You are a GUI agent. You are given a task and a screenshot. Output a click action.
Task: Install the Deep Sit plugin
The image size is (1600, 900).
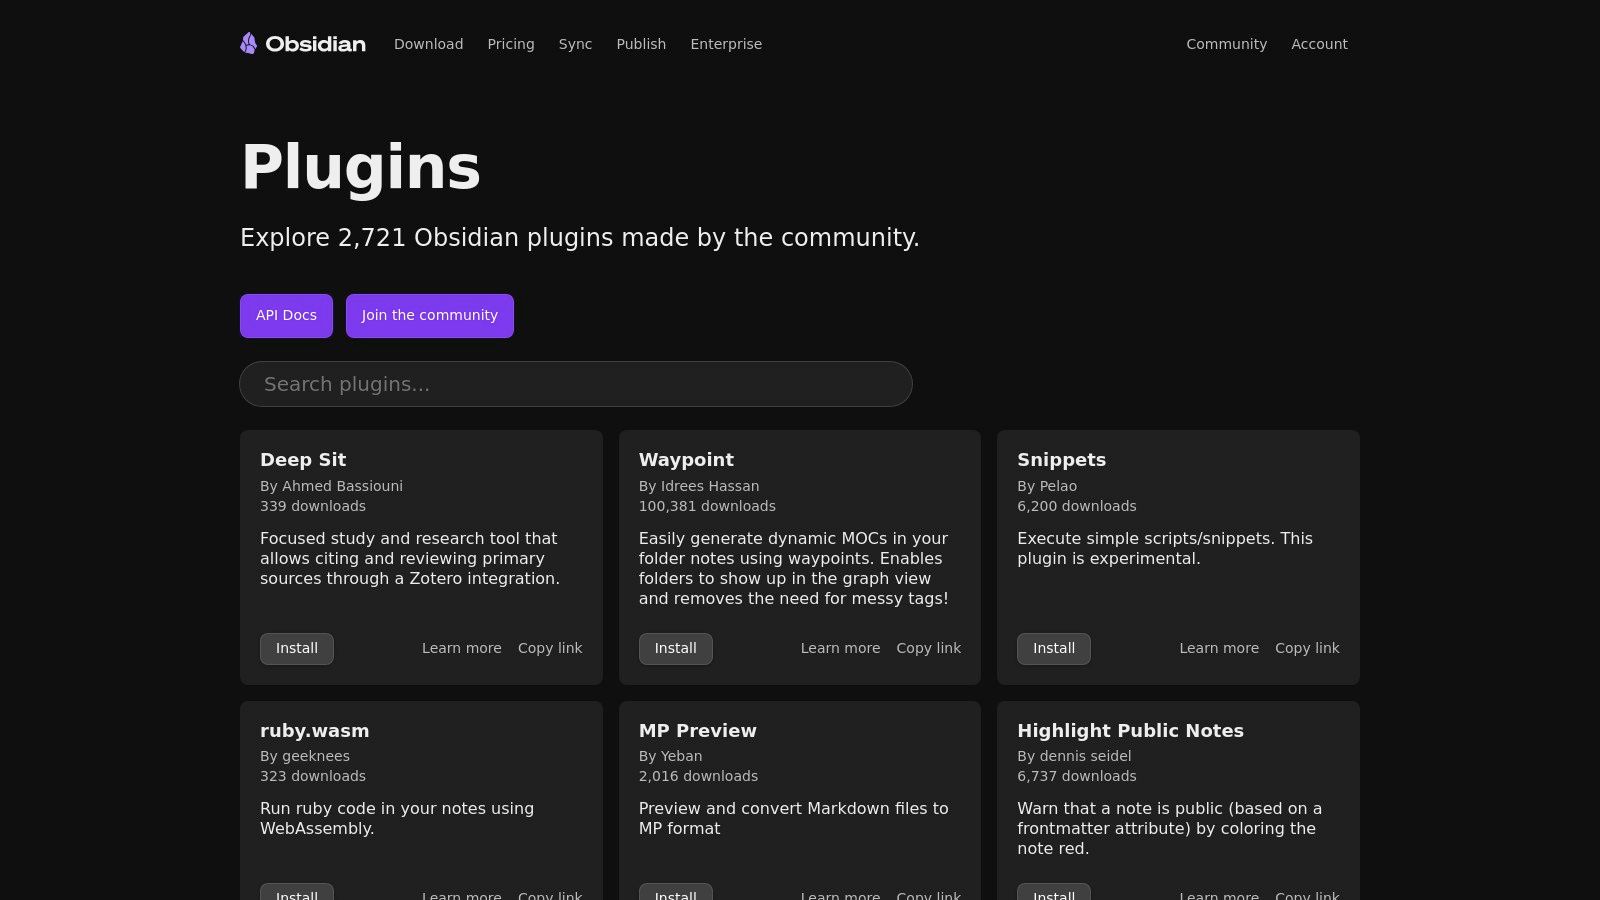tap(297, 648)
